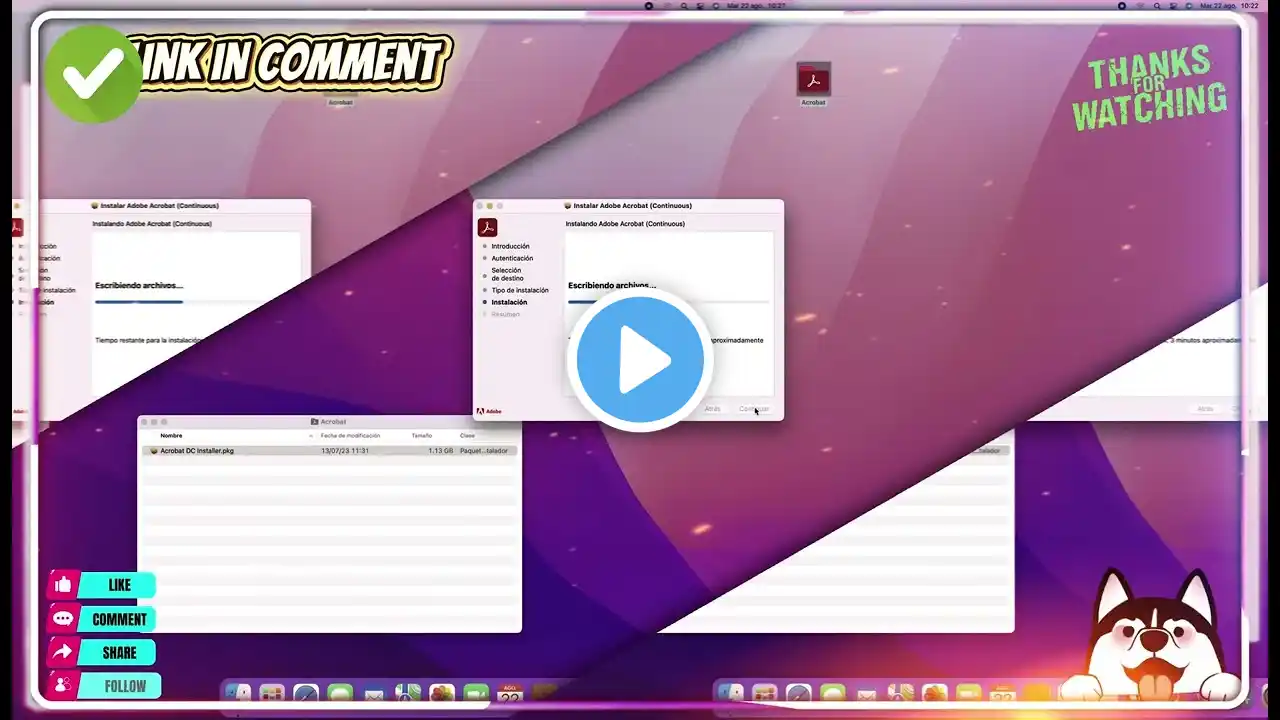
Task: Sort Finder list by Clase column
Action: (467, 436)
